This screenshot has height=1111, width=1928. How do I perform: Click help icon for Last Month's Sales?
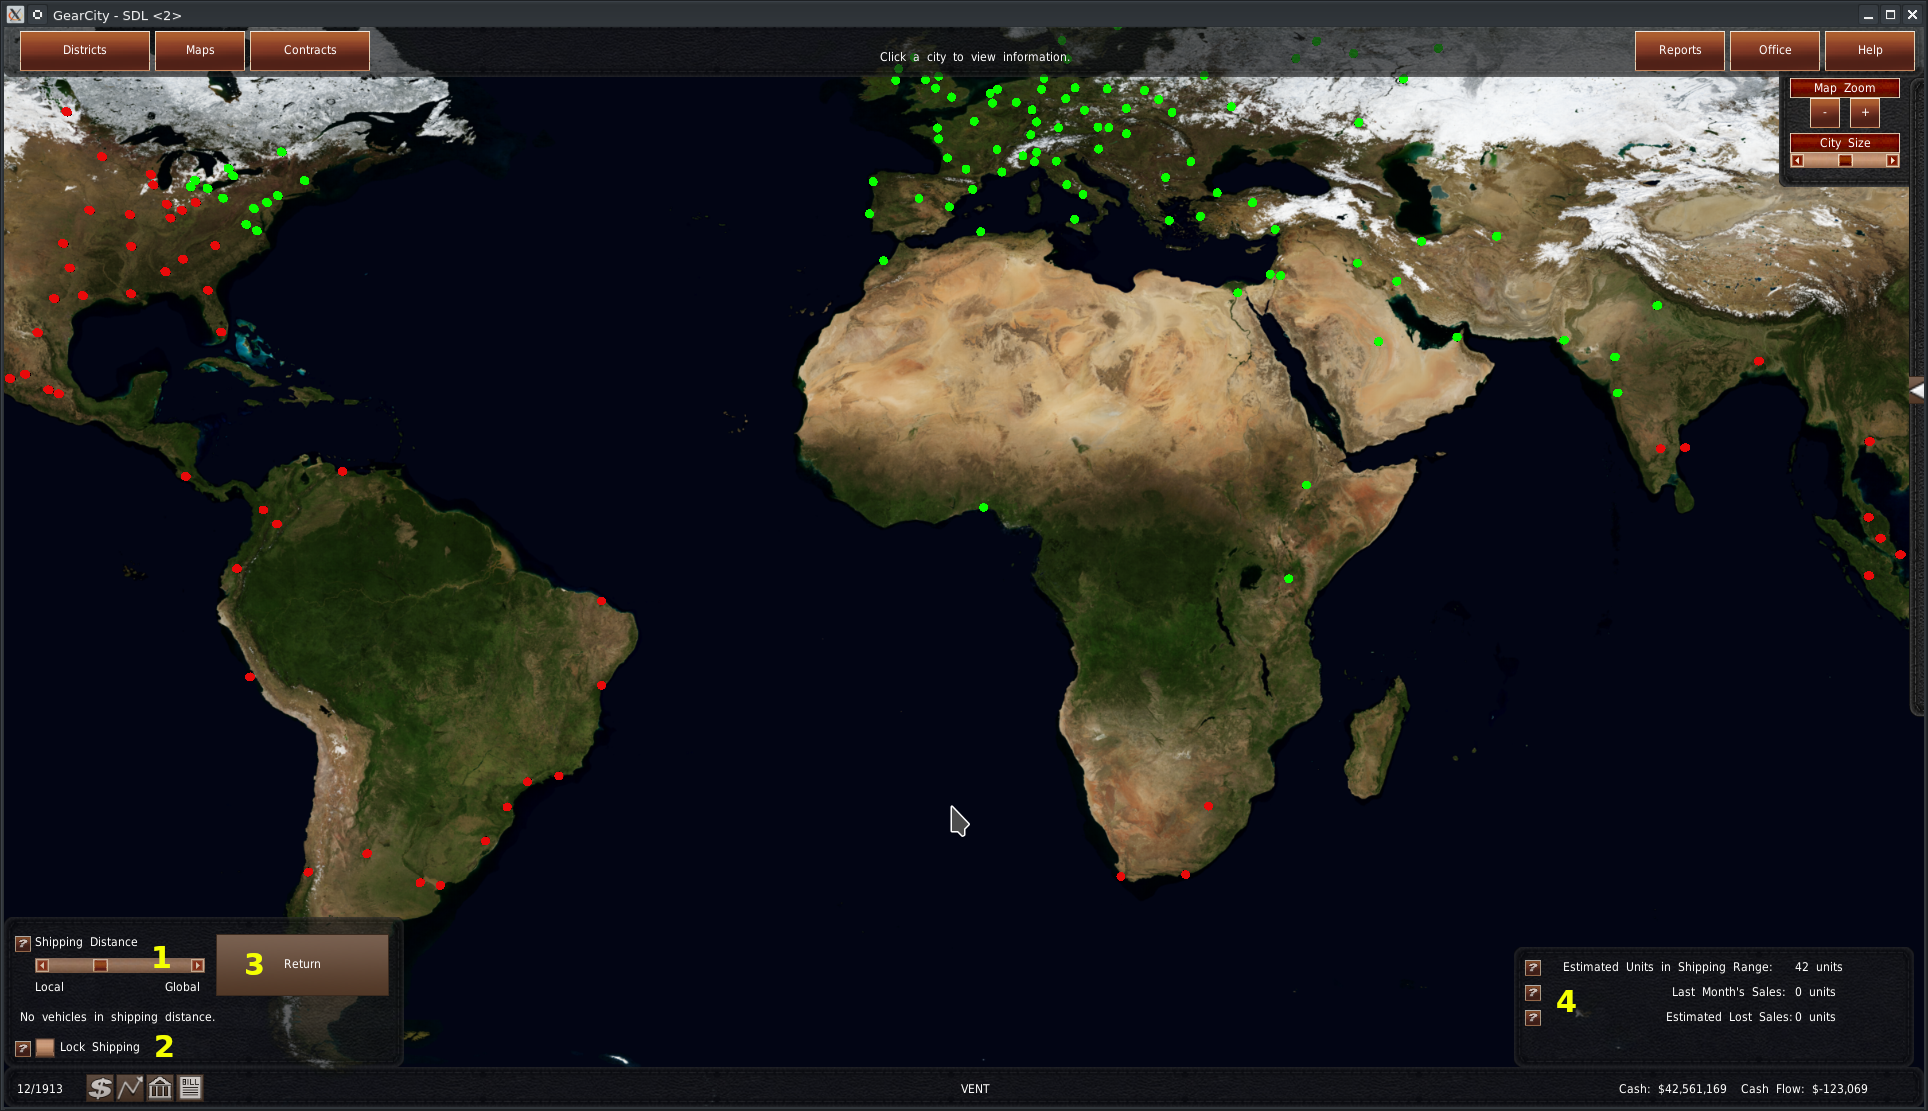pyautogui.click(x=1533, y=993)
